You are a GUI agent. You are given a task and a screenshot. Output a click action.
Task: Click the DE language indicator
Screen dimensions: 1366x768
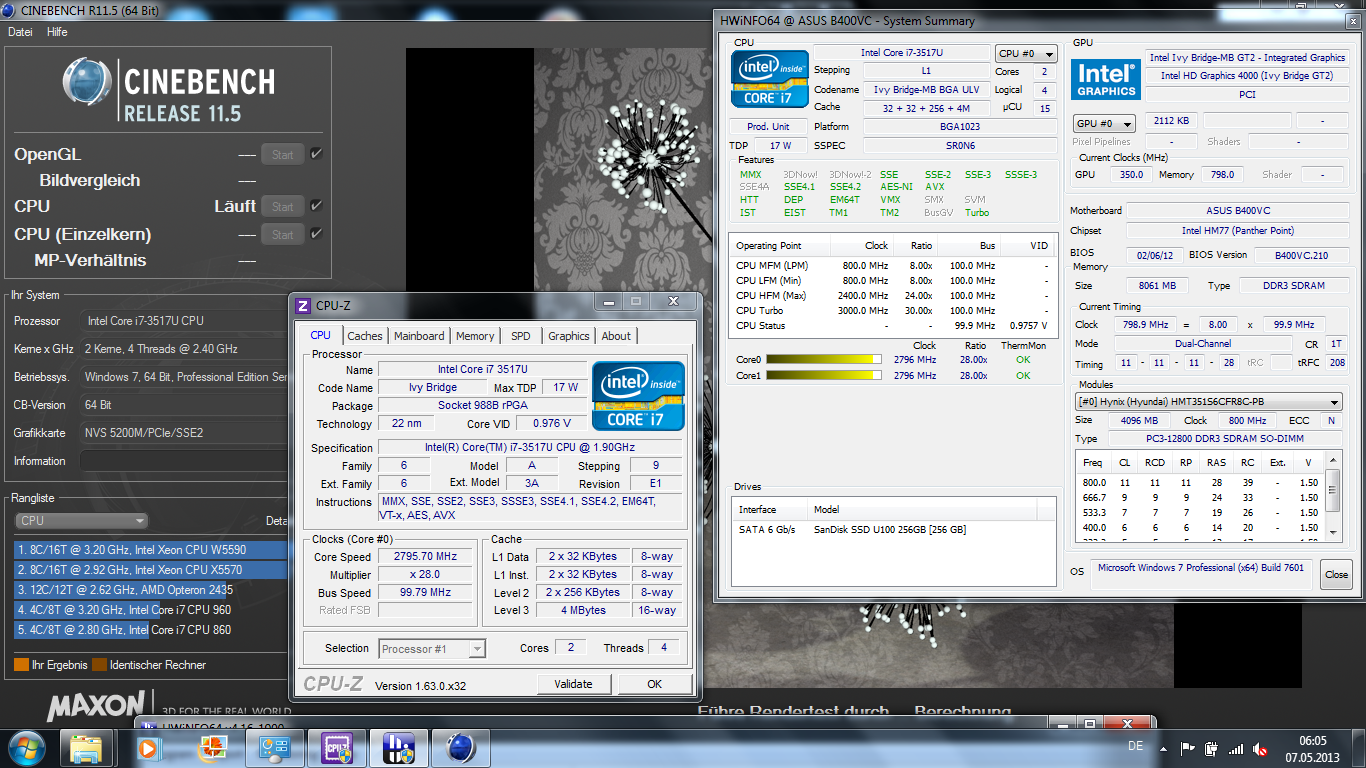(1136, 746)
